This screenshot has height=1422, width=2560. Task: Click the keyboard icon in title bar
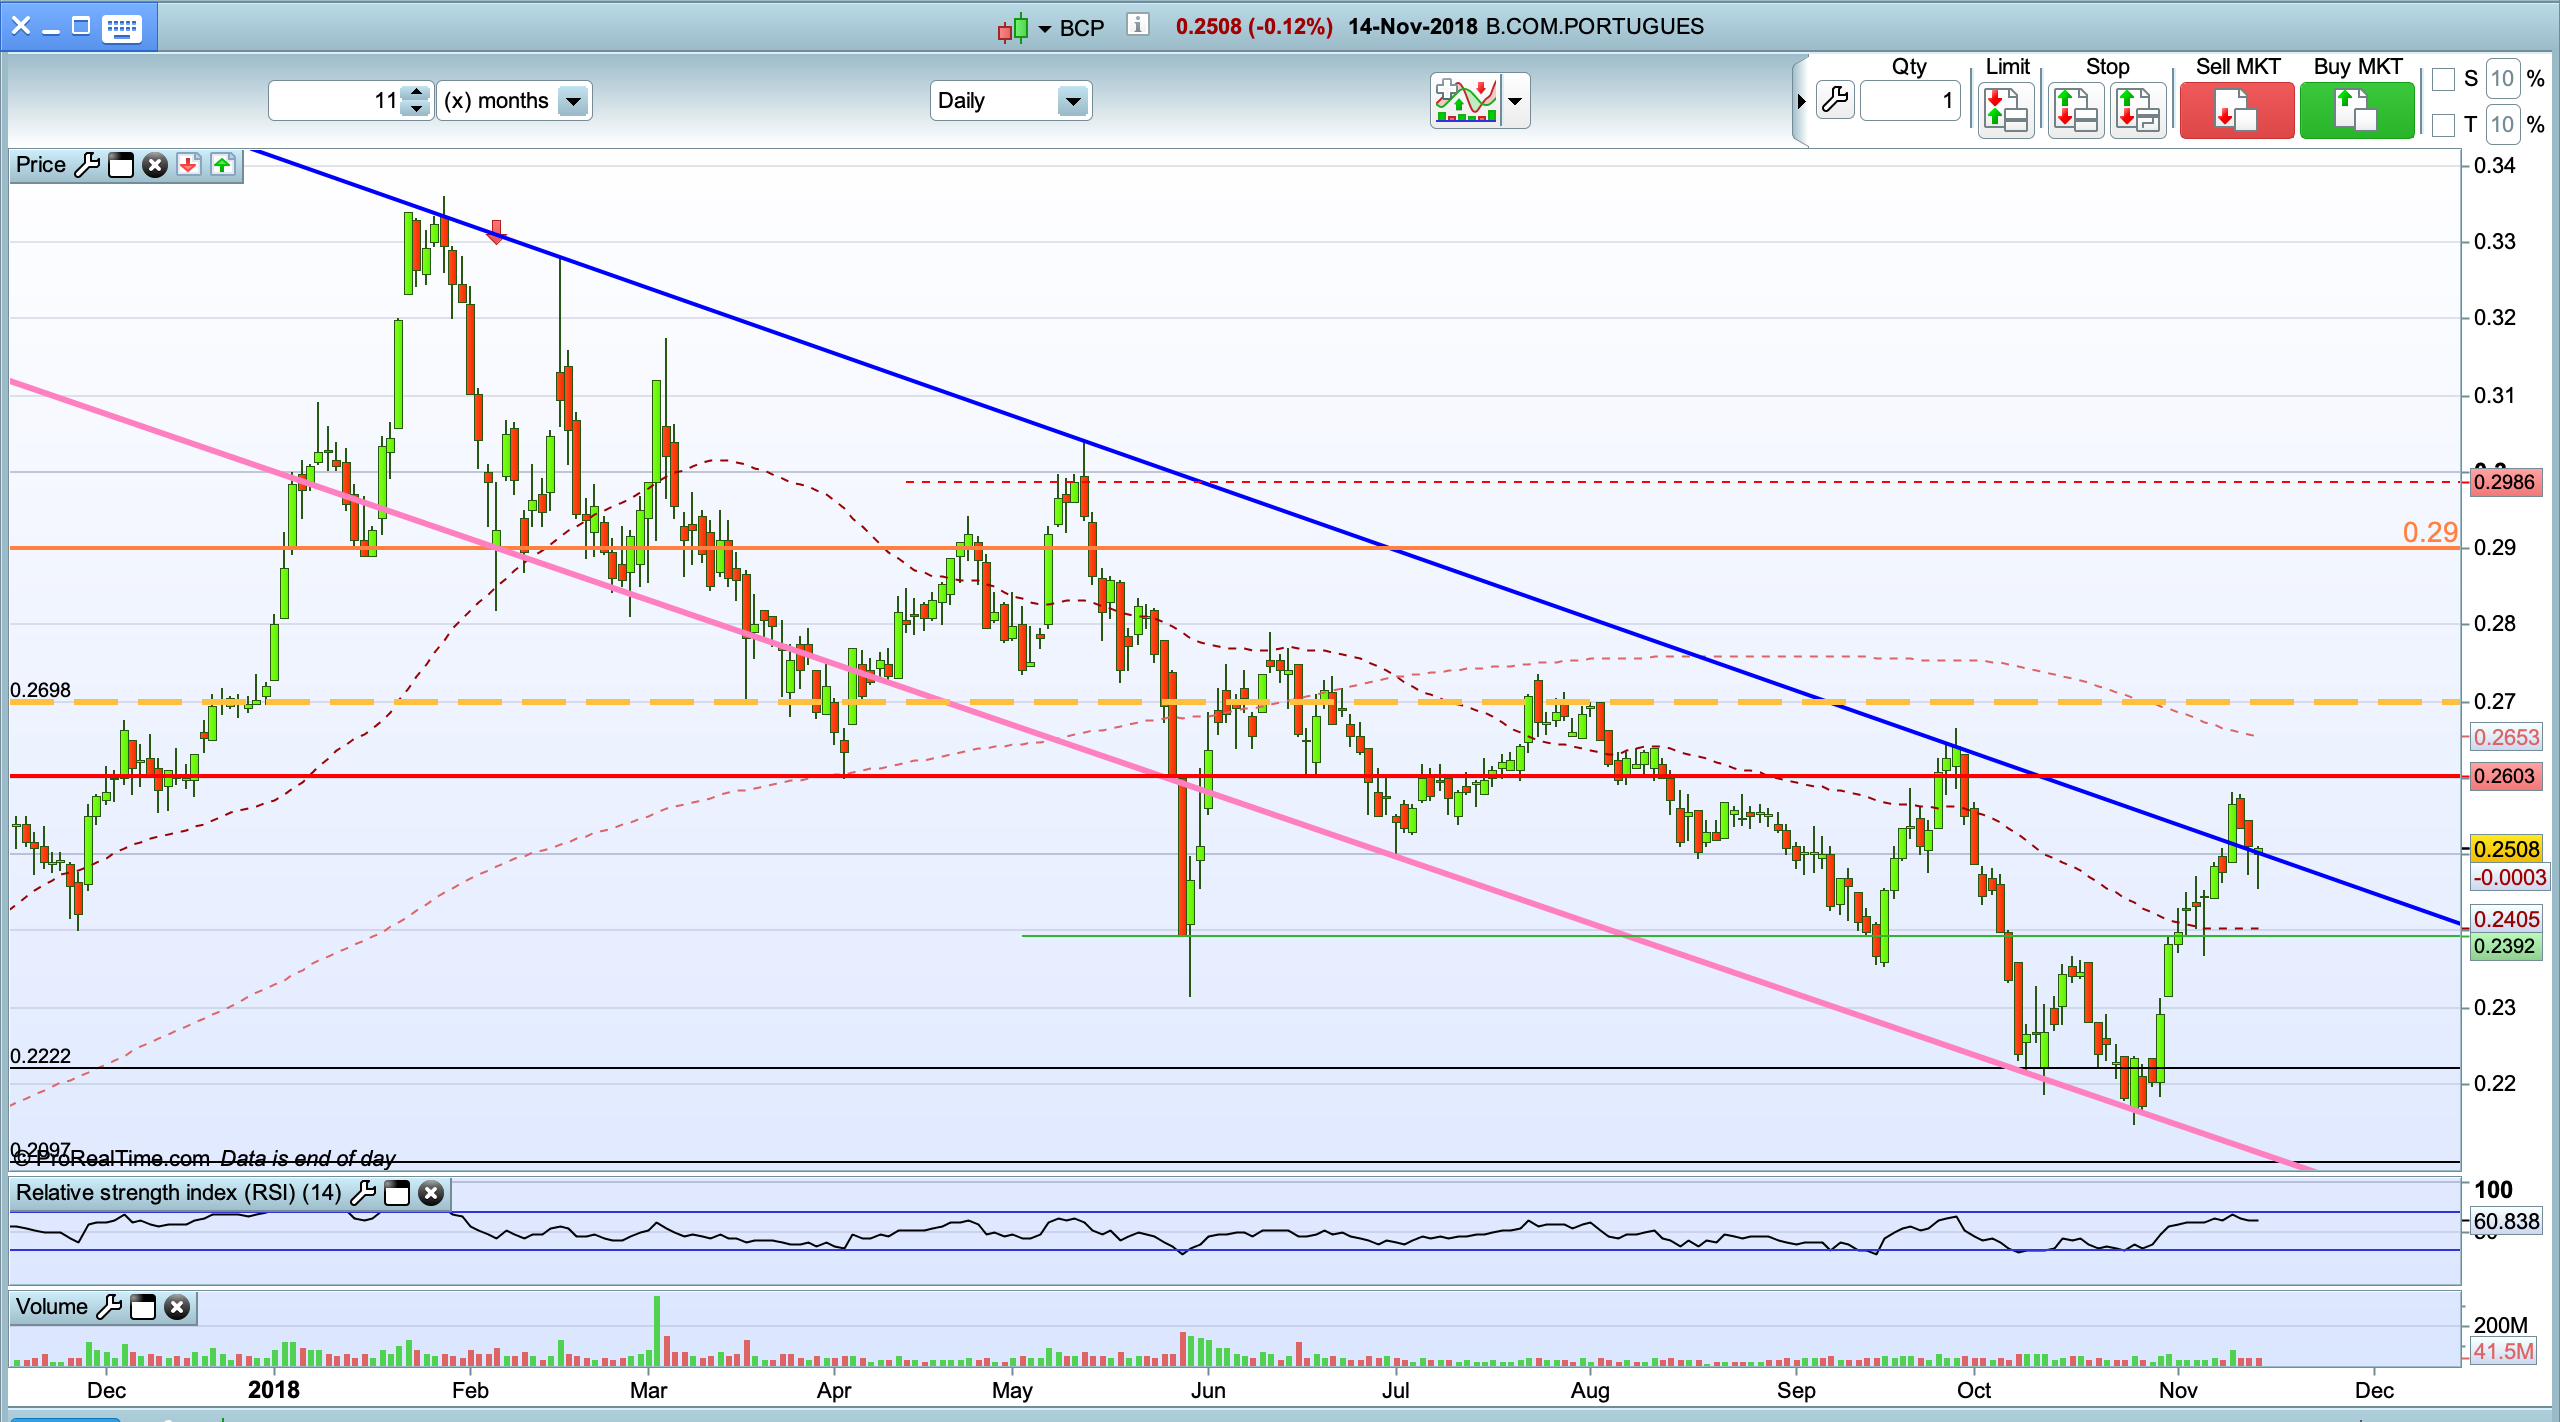[122, 27]
